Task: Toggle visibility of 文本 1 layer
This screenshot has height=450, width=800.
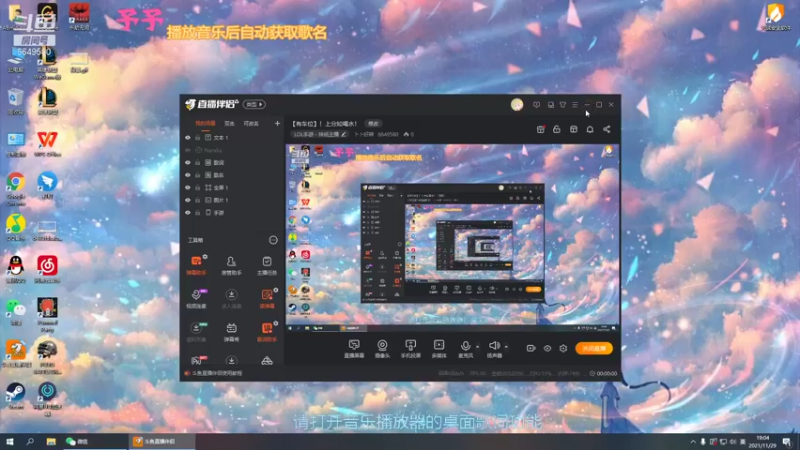Action: [x=188, y=138]
